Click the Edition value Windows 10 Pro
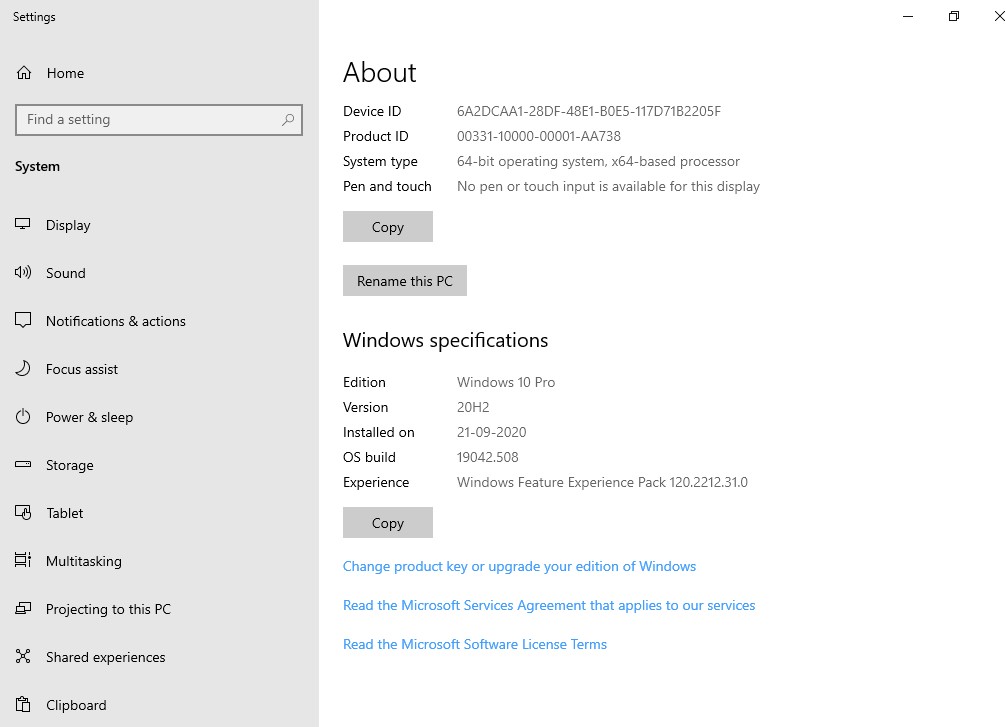 pos(506,382)
